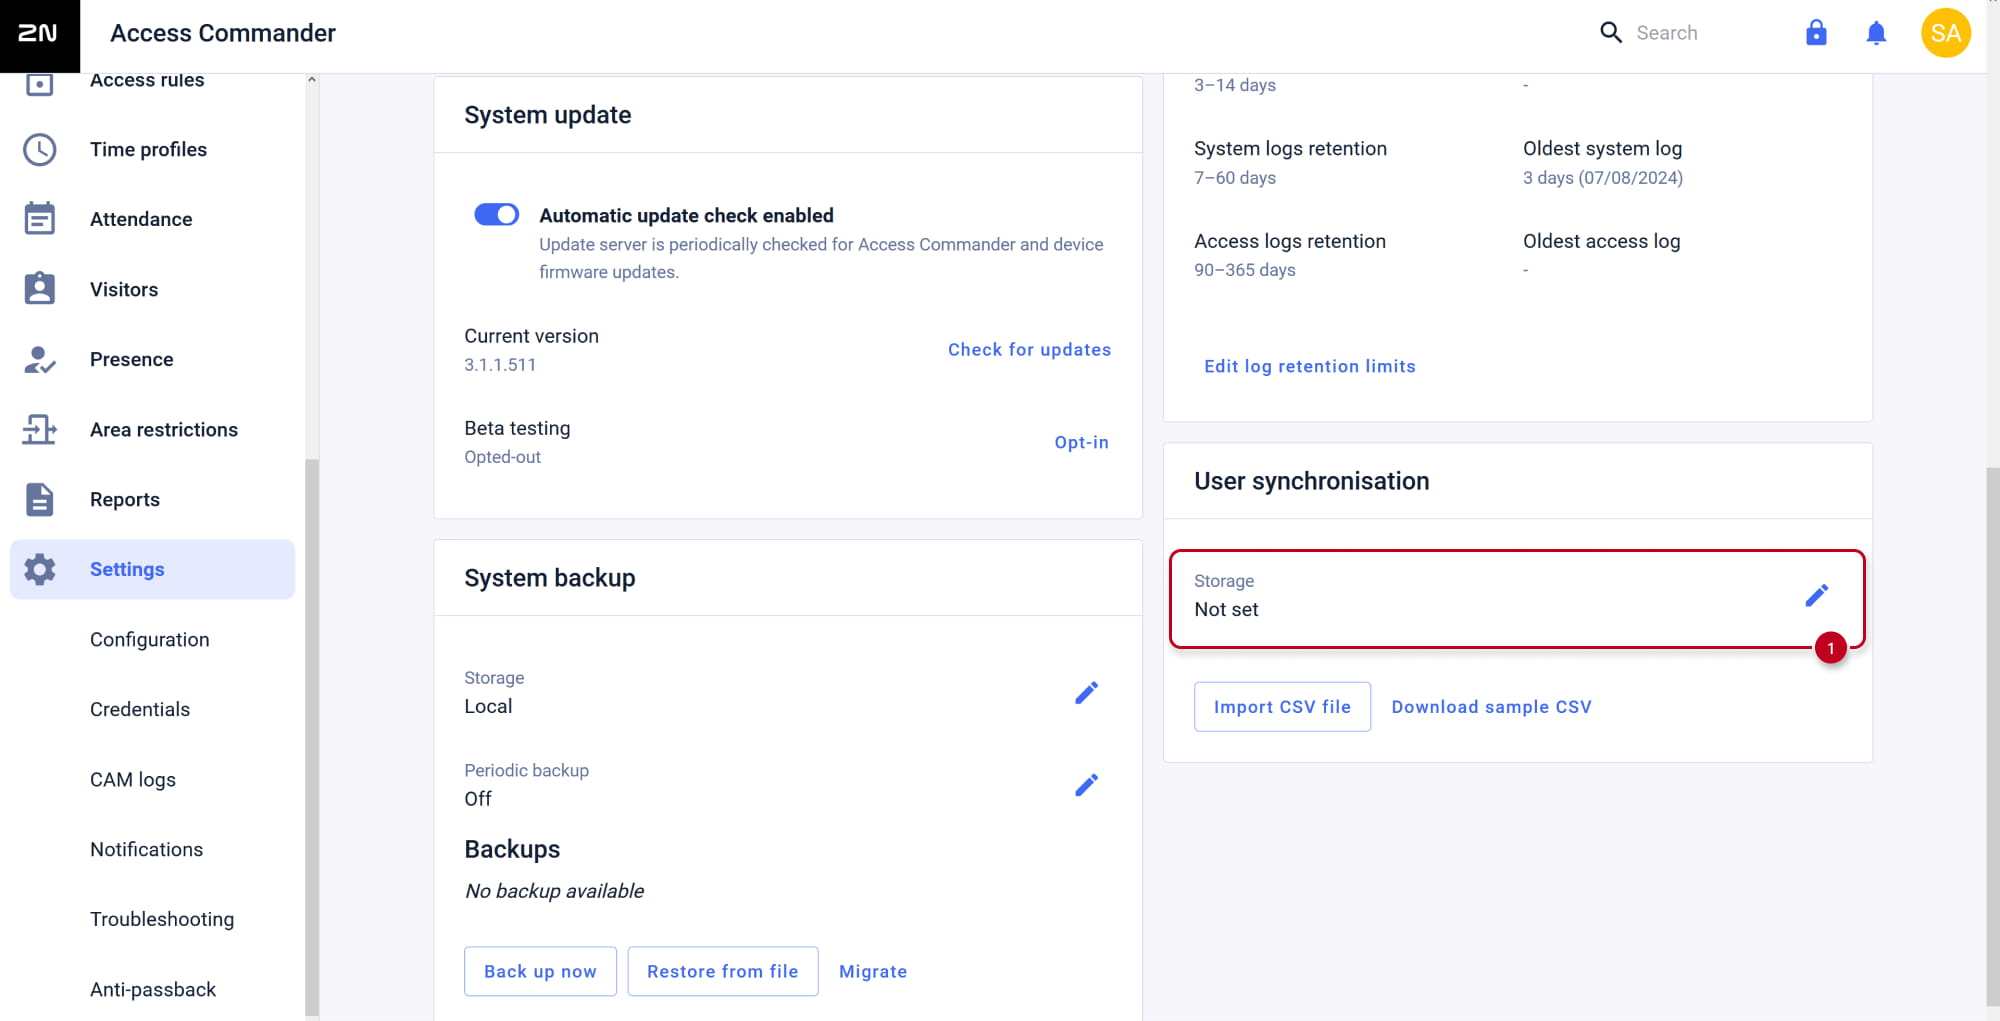Click Restore from file button
The height and width of the screenshot is (1021, 2000).
(x=723, y=971)
